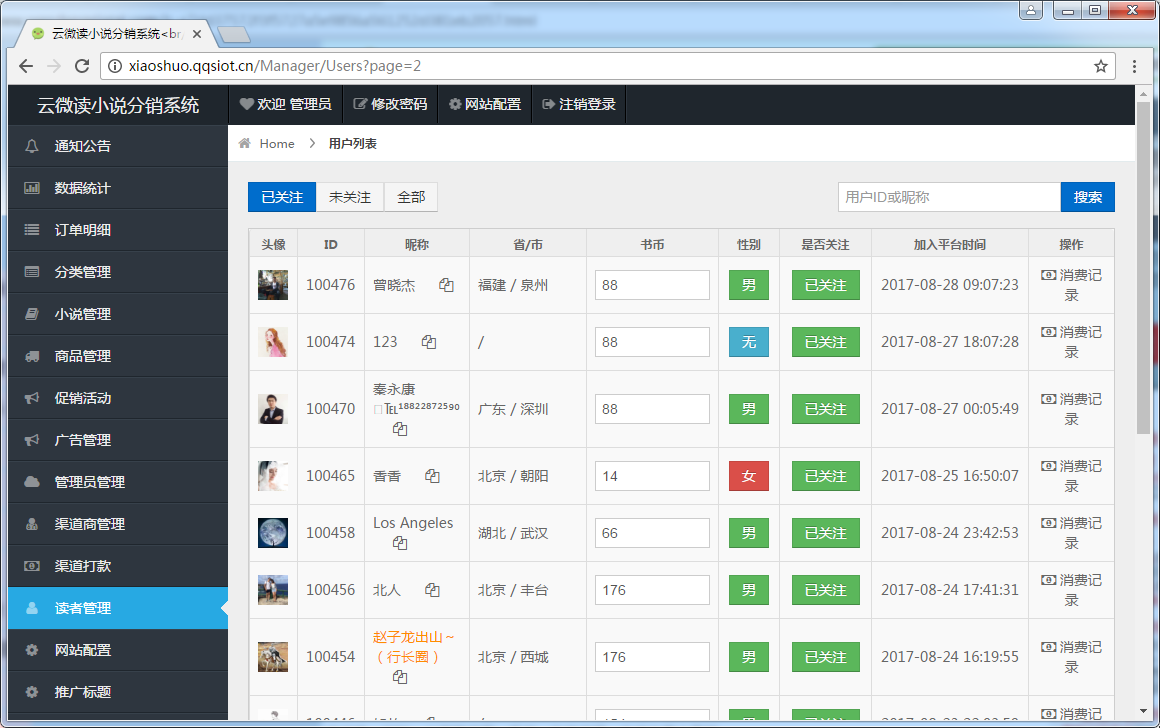
Task: Click the copy icon next to 北人
Action: click(x=432, y=590)
